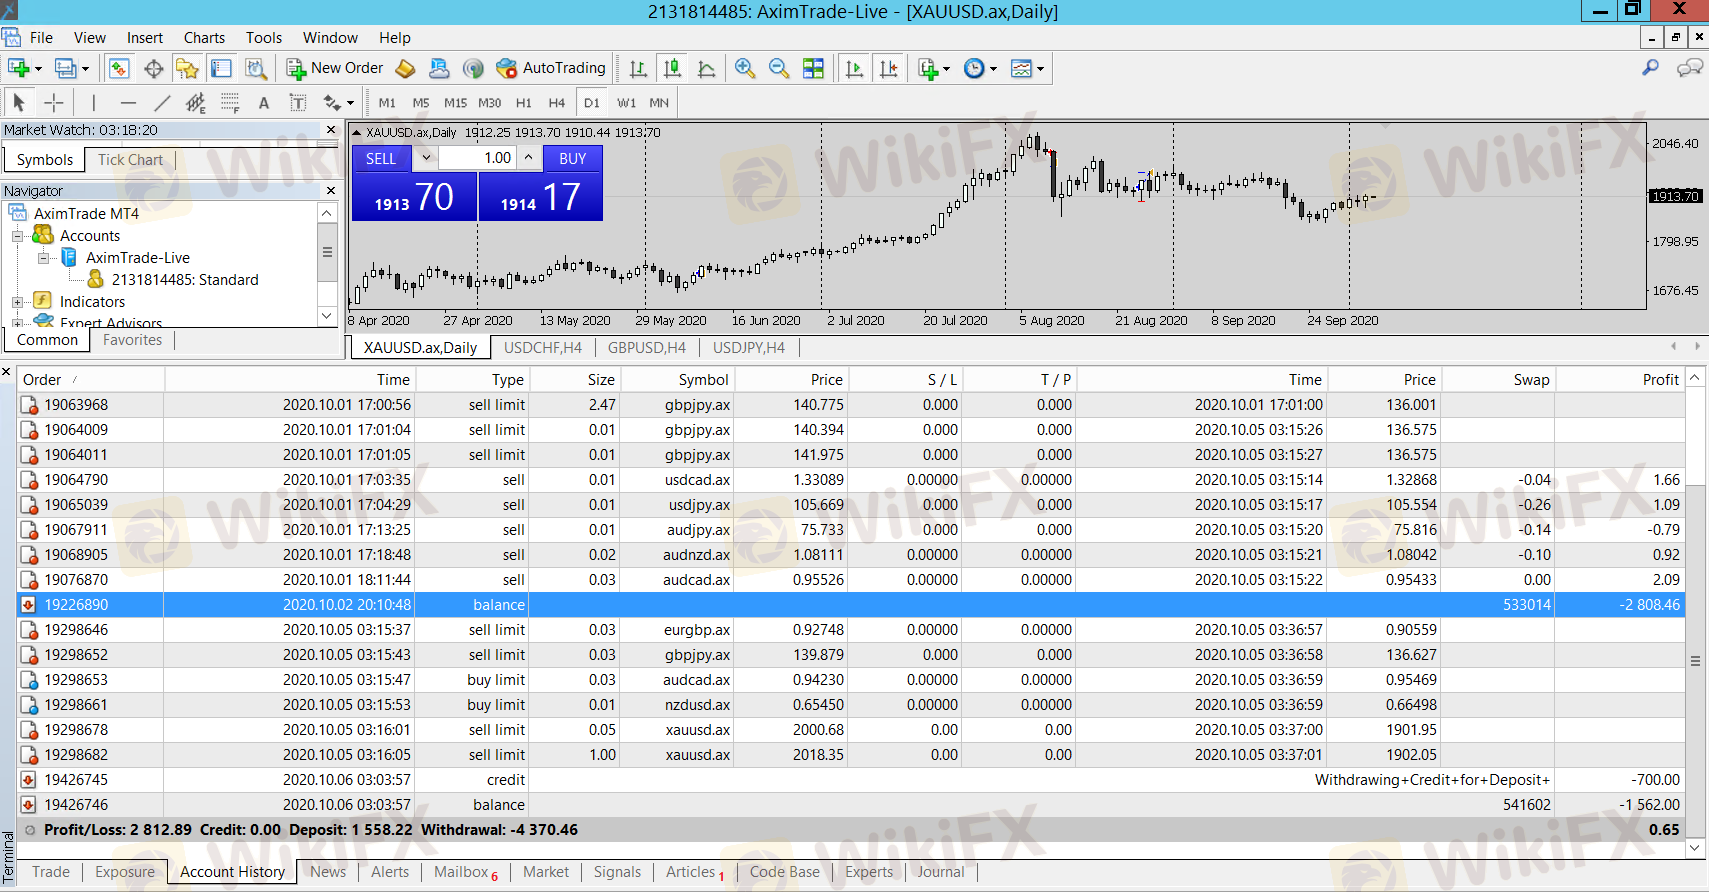The height and width of the screenshot is (892, 1709).
Task: Open the Insert menu
Action: pyautogui.click(x=144, y=38)
